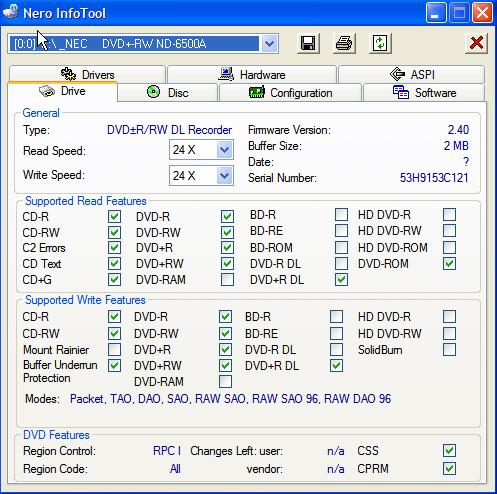Click the Refresh drive info icon

point(380,43)
